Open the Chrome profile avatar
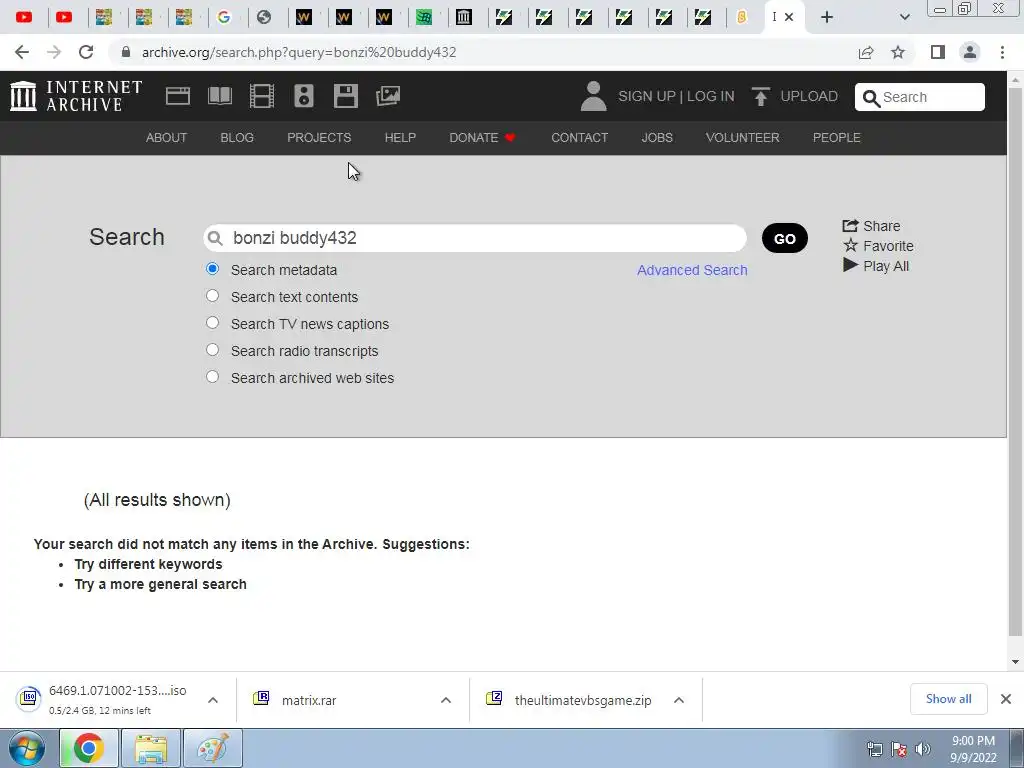This screenshot has width=1024, height=768. [x=970, y=52]
